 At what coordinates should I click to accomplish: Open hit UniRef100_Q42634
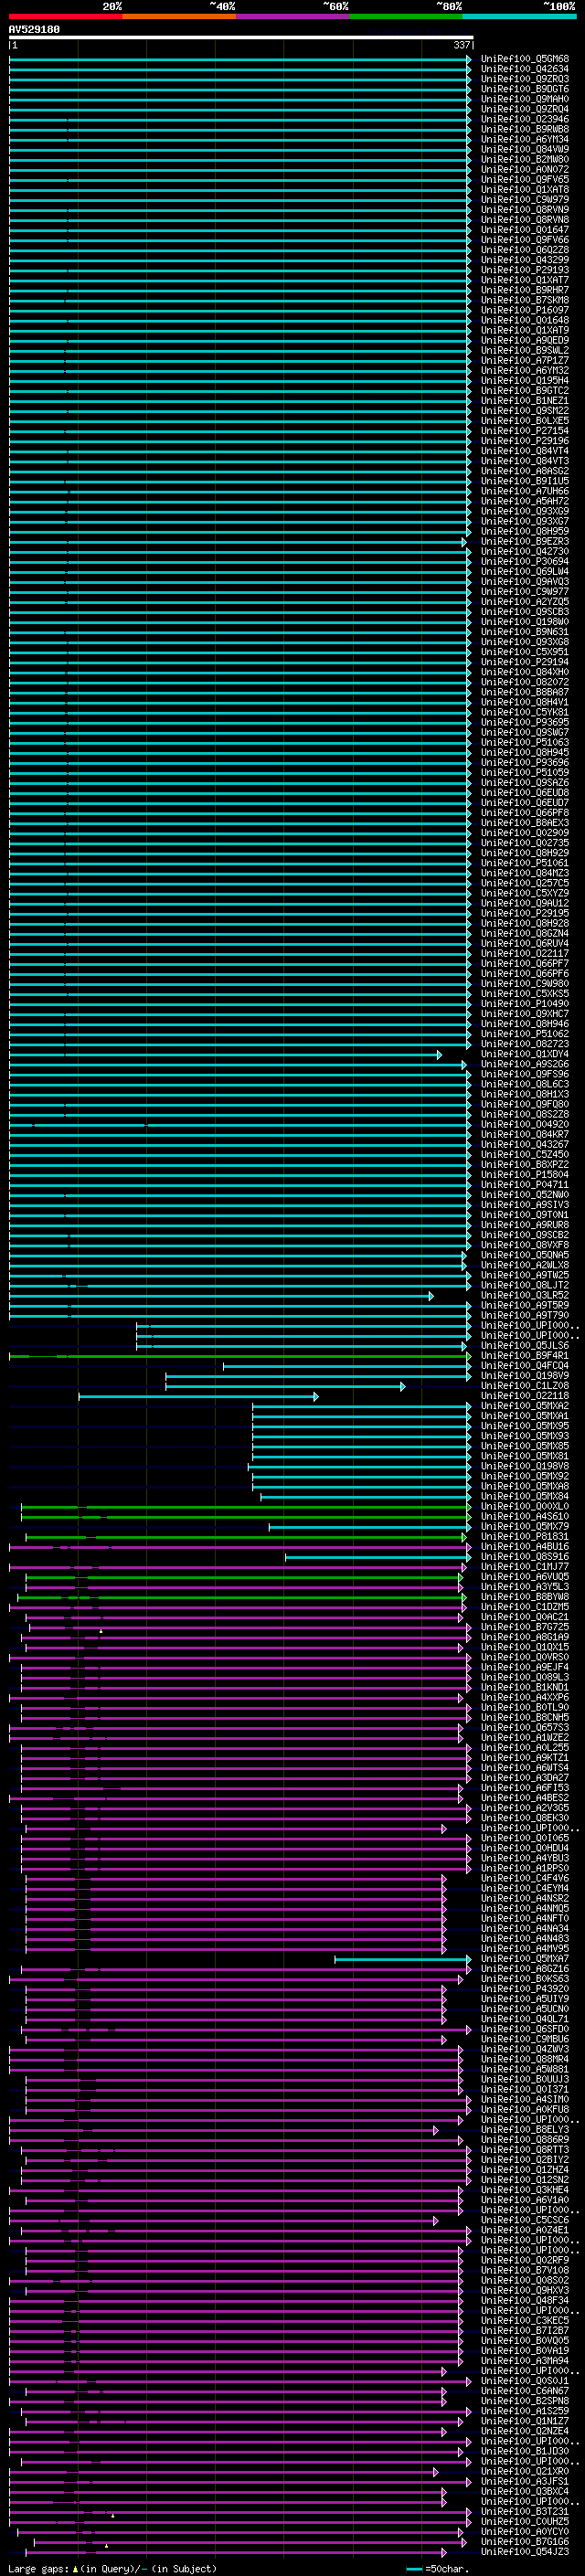[524, 69]
